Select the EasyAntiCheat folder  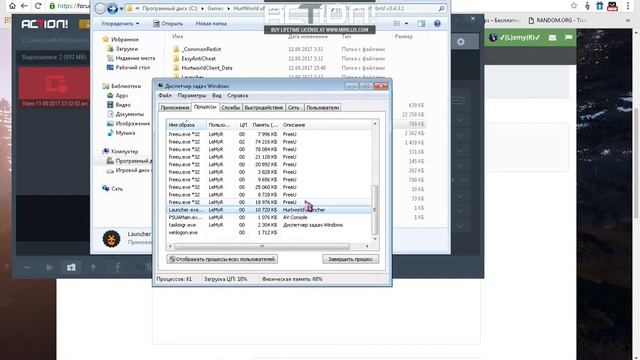(x=194, y=58)
